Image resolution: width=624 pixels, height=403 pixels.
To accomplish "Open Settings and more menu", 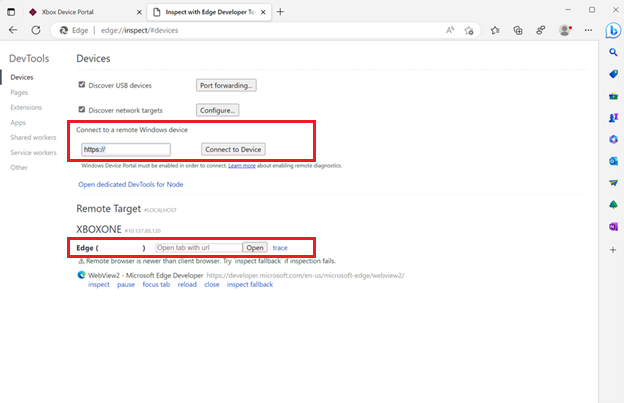I will coord(588,30).
